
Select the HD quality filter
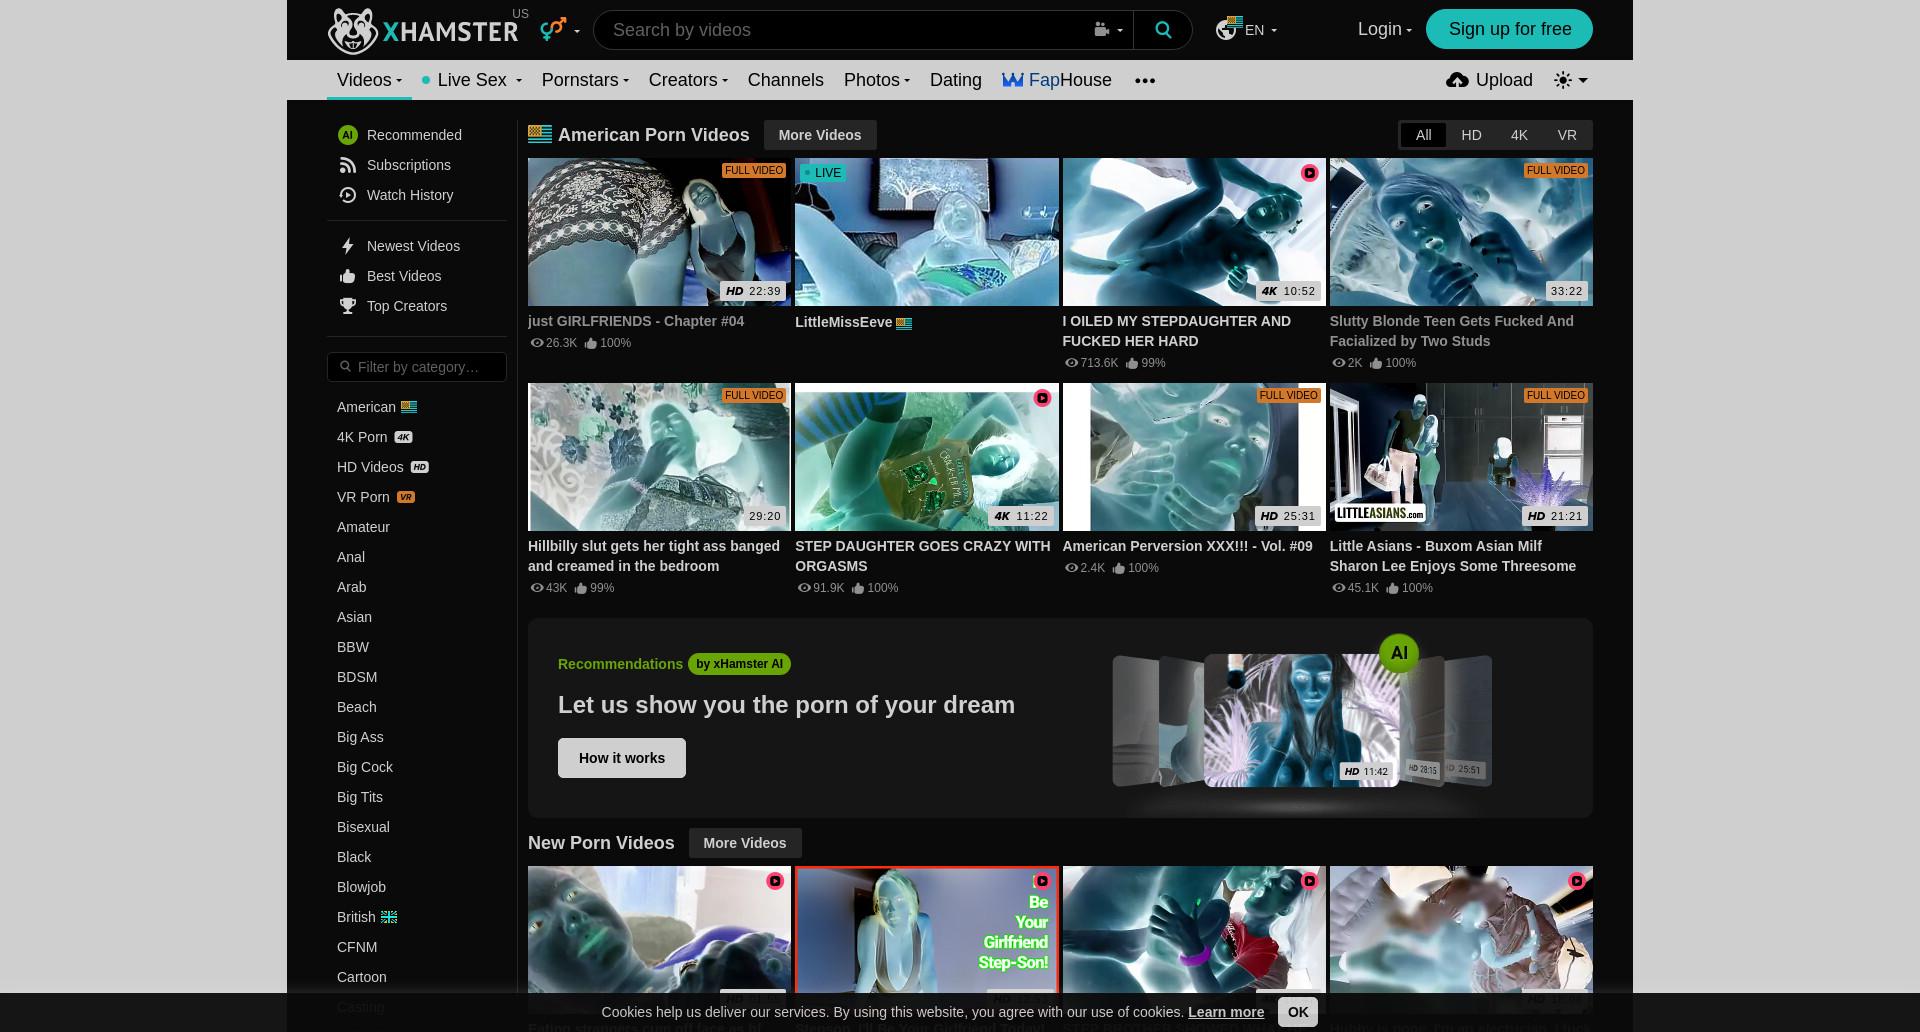[x=1471, y=135]
